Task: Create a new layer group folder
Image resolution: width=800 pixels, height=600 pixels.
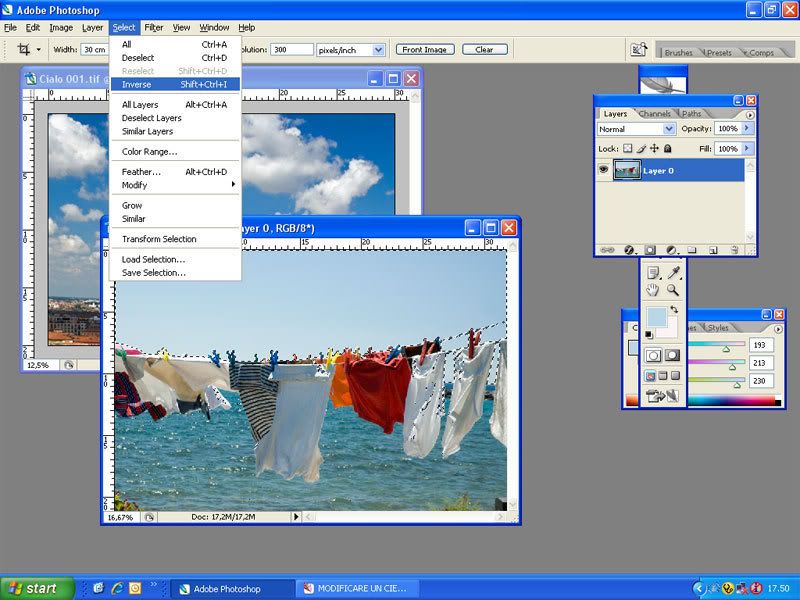Action: pyautogui.click(x=692, y=250)
